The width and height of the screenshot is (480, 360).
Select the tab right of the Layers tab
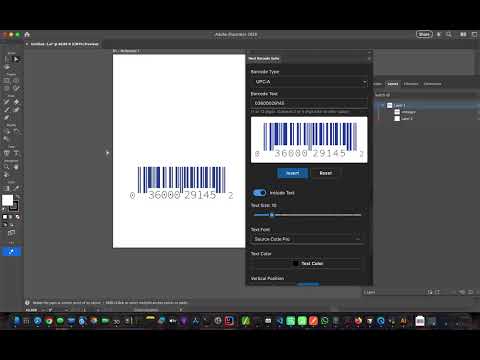click(411, 84)
